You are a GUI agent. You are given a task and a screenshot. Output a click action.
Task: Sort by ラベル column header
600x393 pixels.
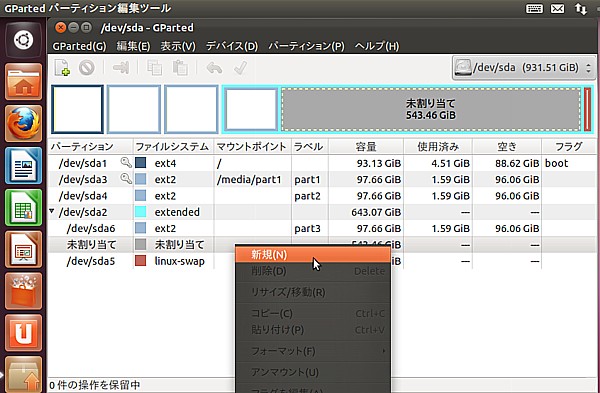coord(310,147)
